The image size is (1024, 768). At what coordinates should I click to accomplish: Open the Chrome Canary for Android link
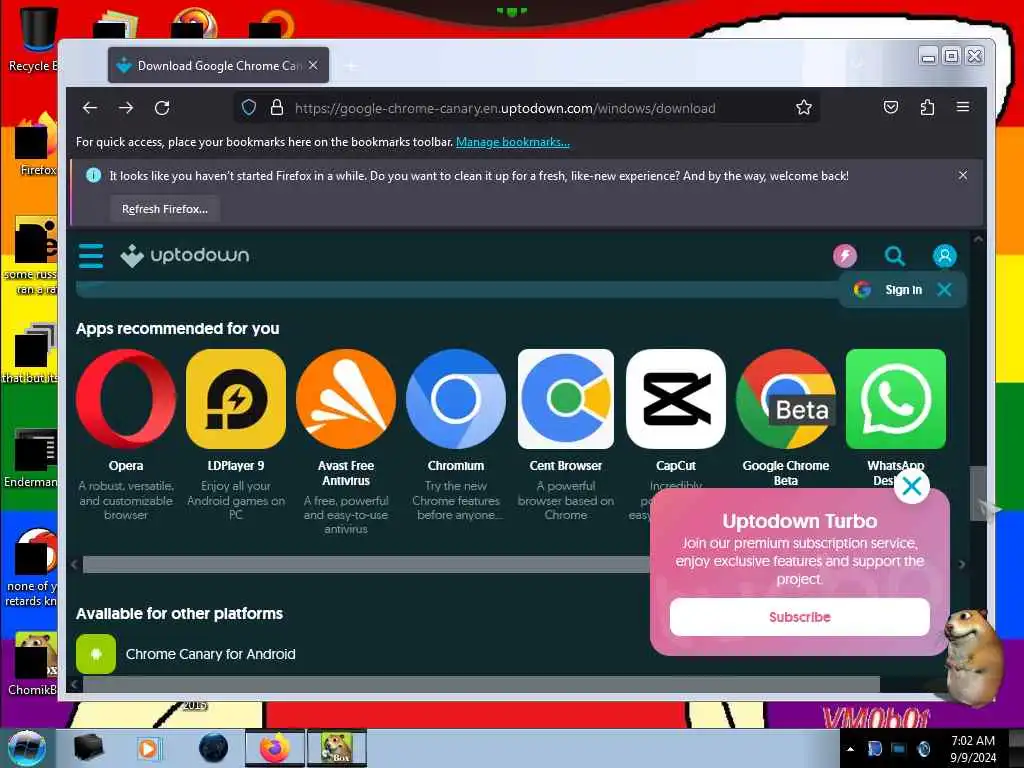pyautogui.click(x=210, y=654)
